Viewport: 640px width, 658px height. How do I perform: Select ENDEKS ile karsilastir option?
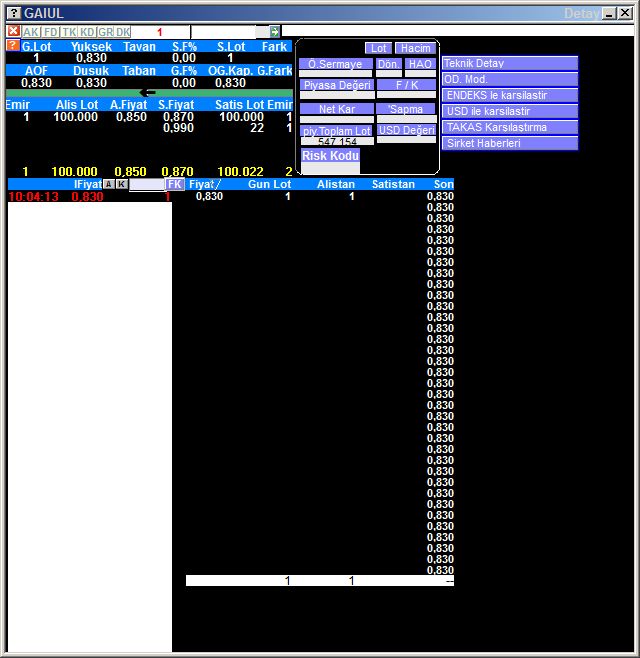tap(510, 95)
